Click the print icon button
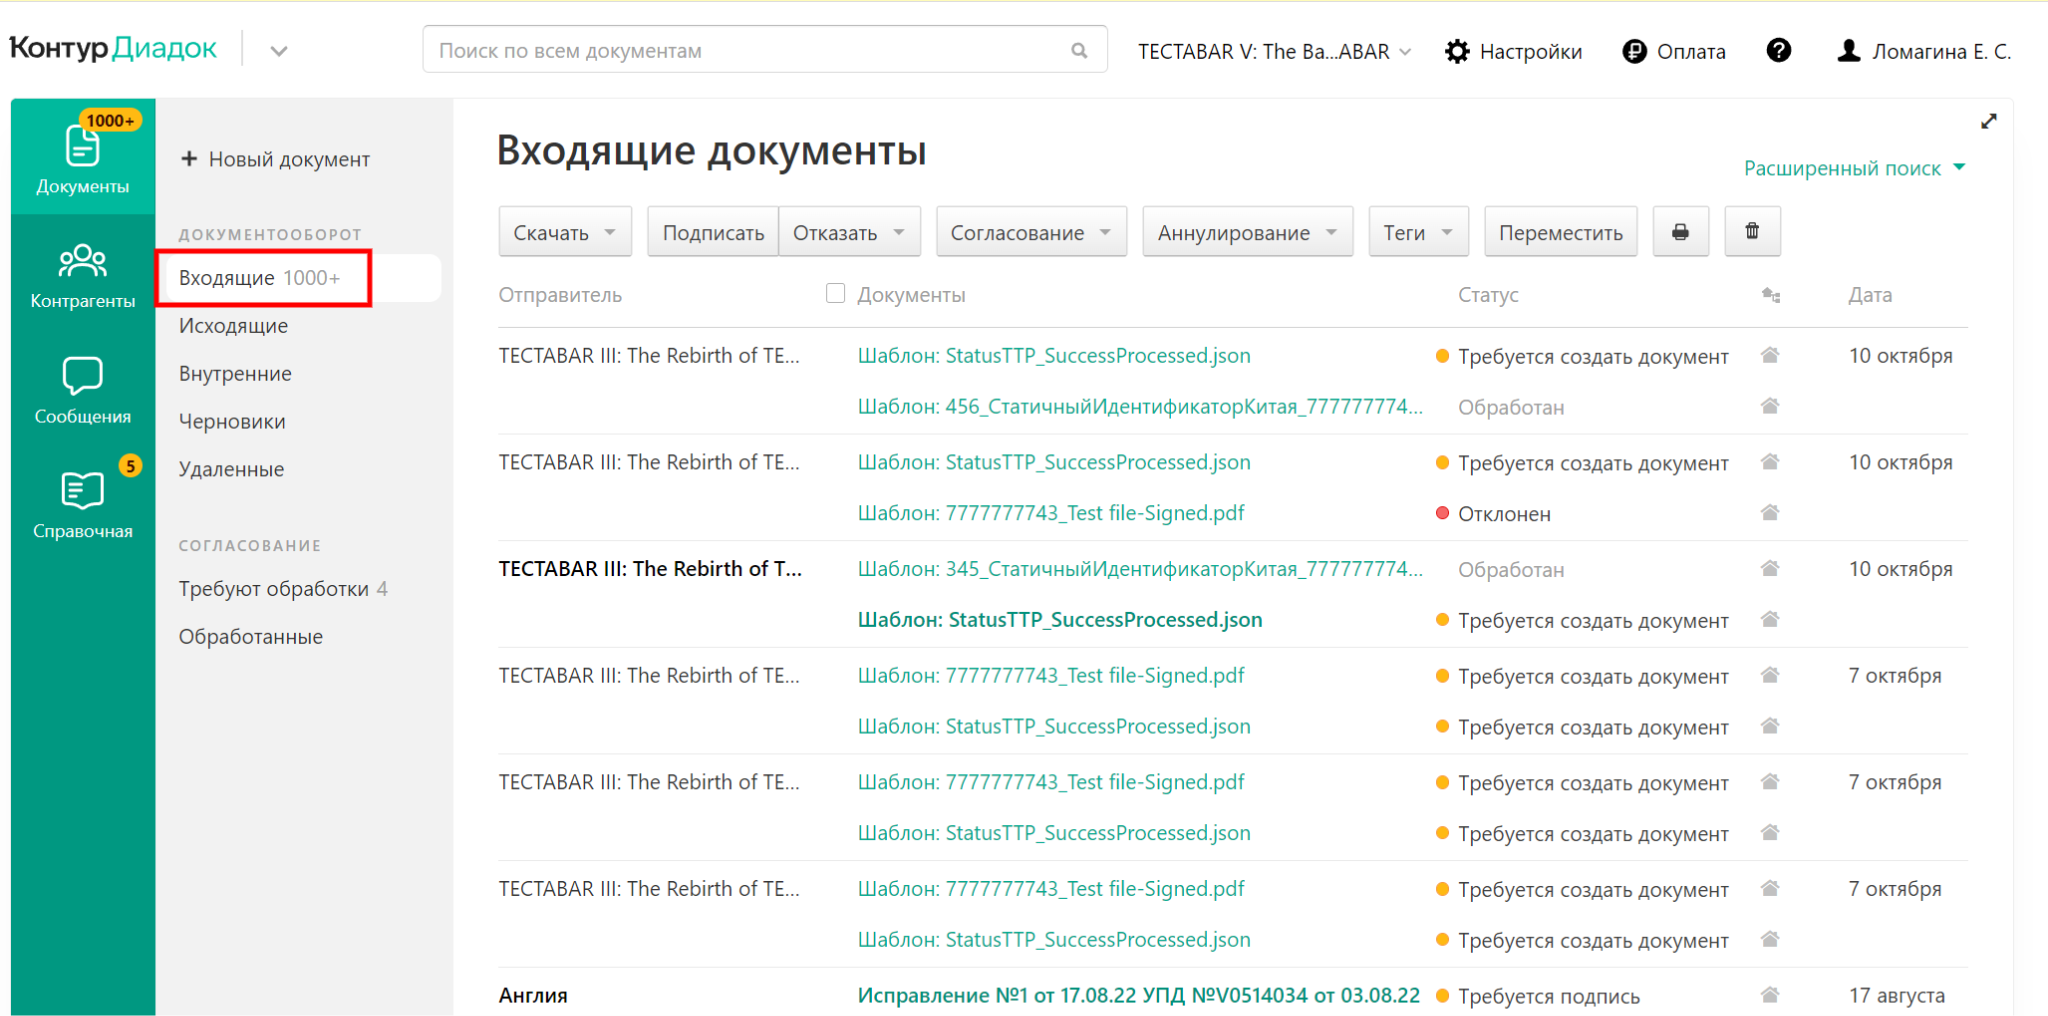The height and width of the screenshot is (1016, 2048). point(1680,232)
